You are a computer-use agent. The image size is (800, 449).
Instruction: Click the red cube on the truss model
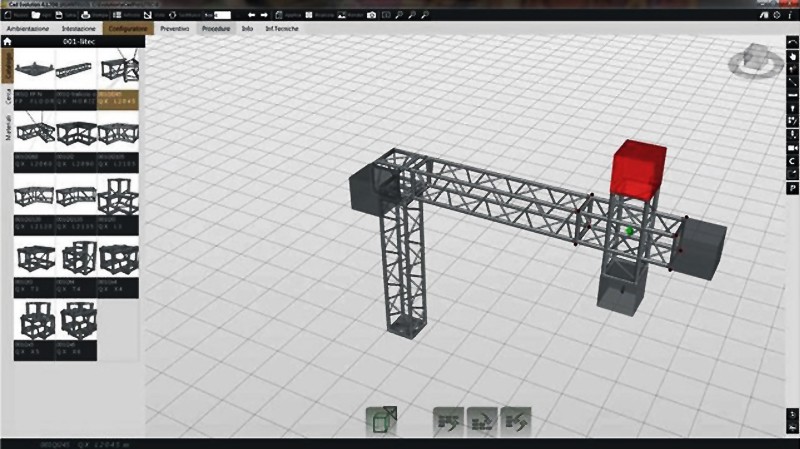pyautogui.click(x=639, y=166)
